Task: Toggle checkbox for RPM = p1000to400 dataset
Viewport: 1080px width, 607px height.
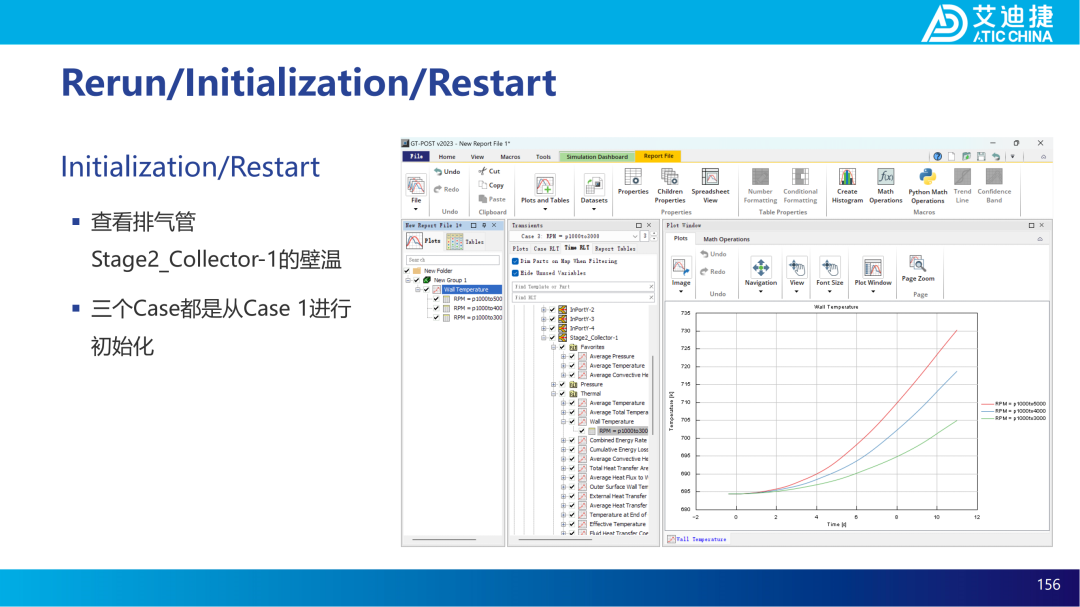Action: (436, 309)
